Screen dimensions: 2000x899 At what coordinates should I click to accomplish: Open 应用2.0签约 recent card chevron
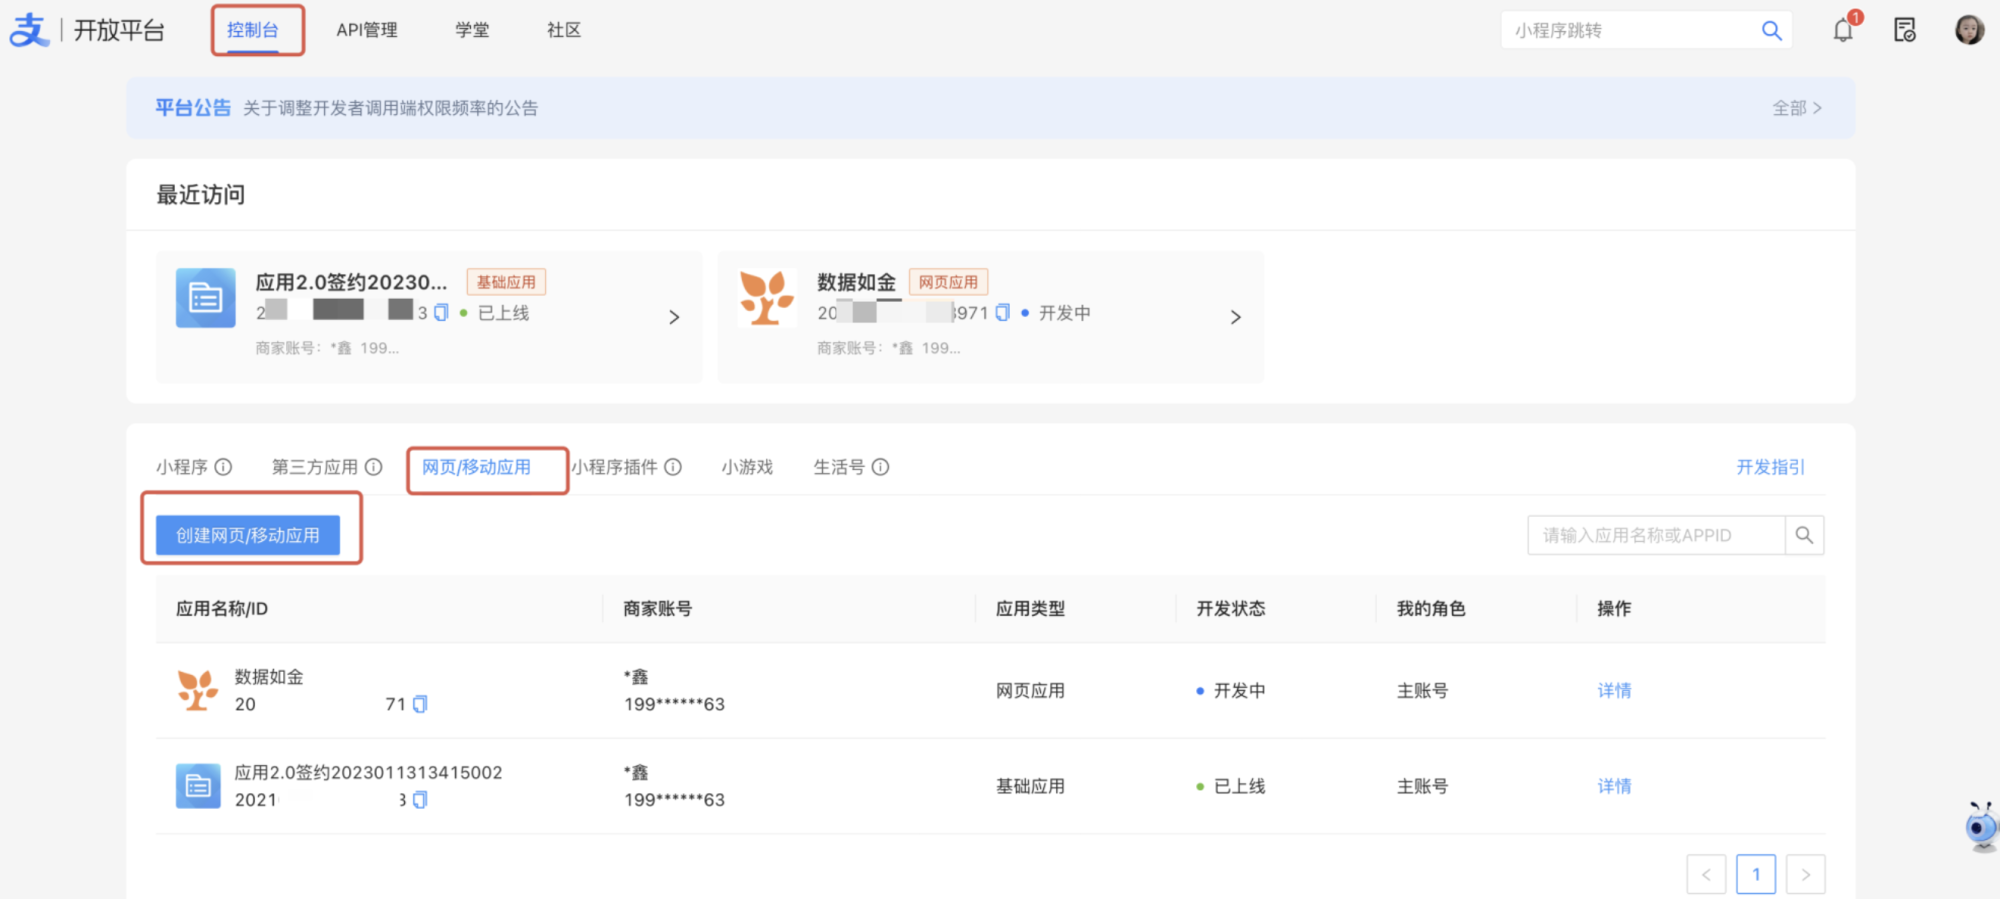coord(674,317)
